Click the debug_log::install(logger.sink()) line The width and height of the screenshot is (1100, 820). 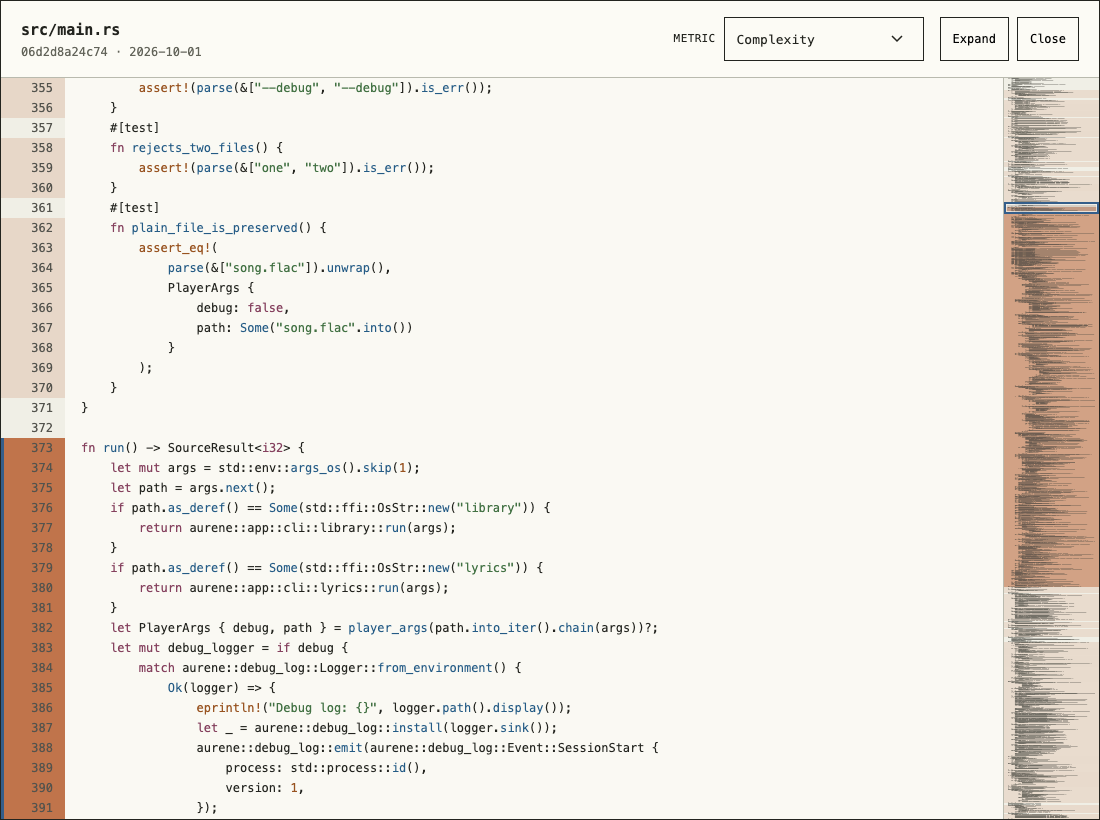pyautogui.click(x=377, y=727)
